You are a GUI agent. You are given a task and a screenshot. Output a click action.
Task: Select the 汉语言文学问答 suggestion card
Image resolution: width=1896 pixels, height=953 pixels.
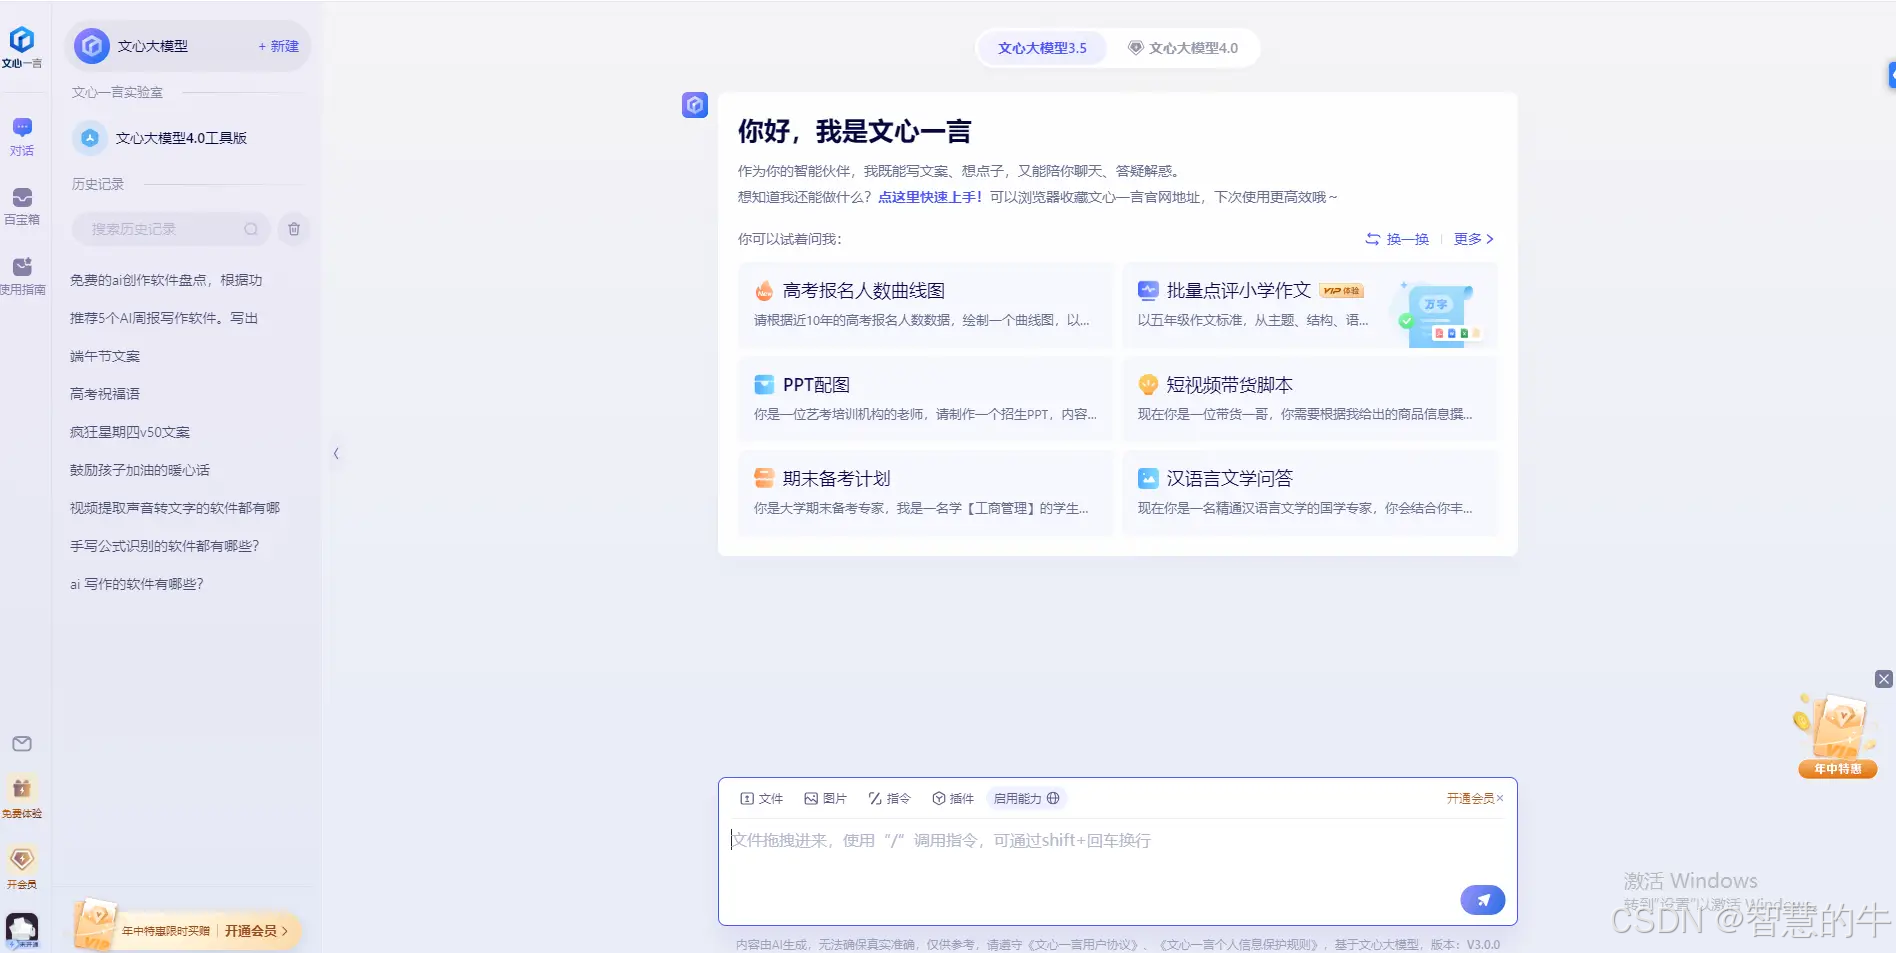click(x=1309, y=493)
